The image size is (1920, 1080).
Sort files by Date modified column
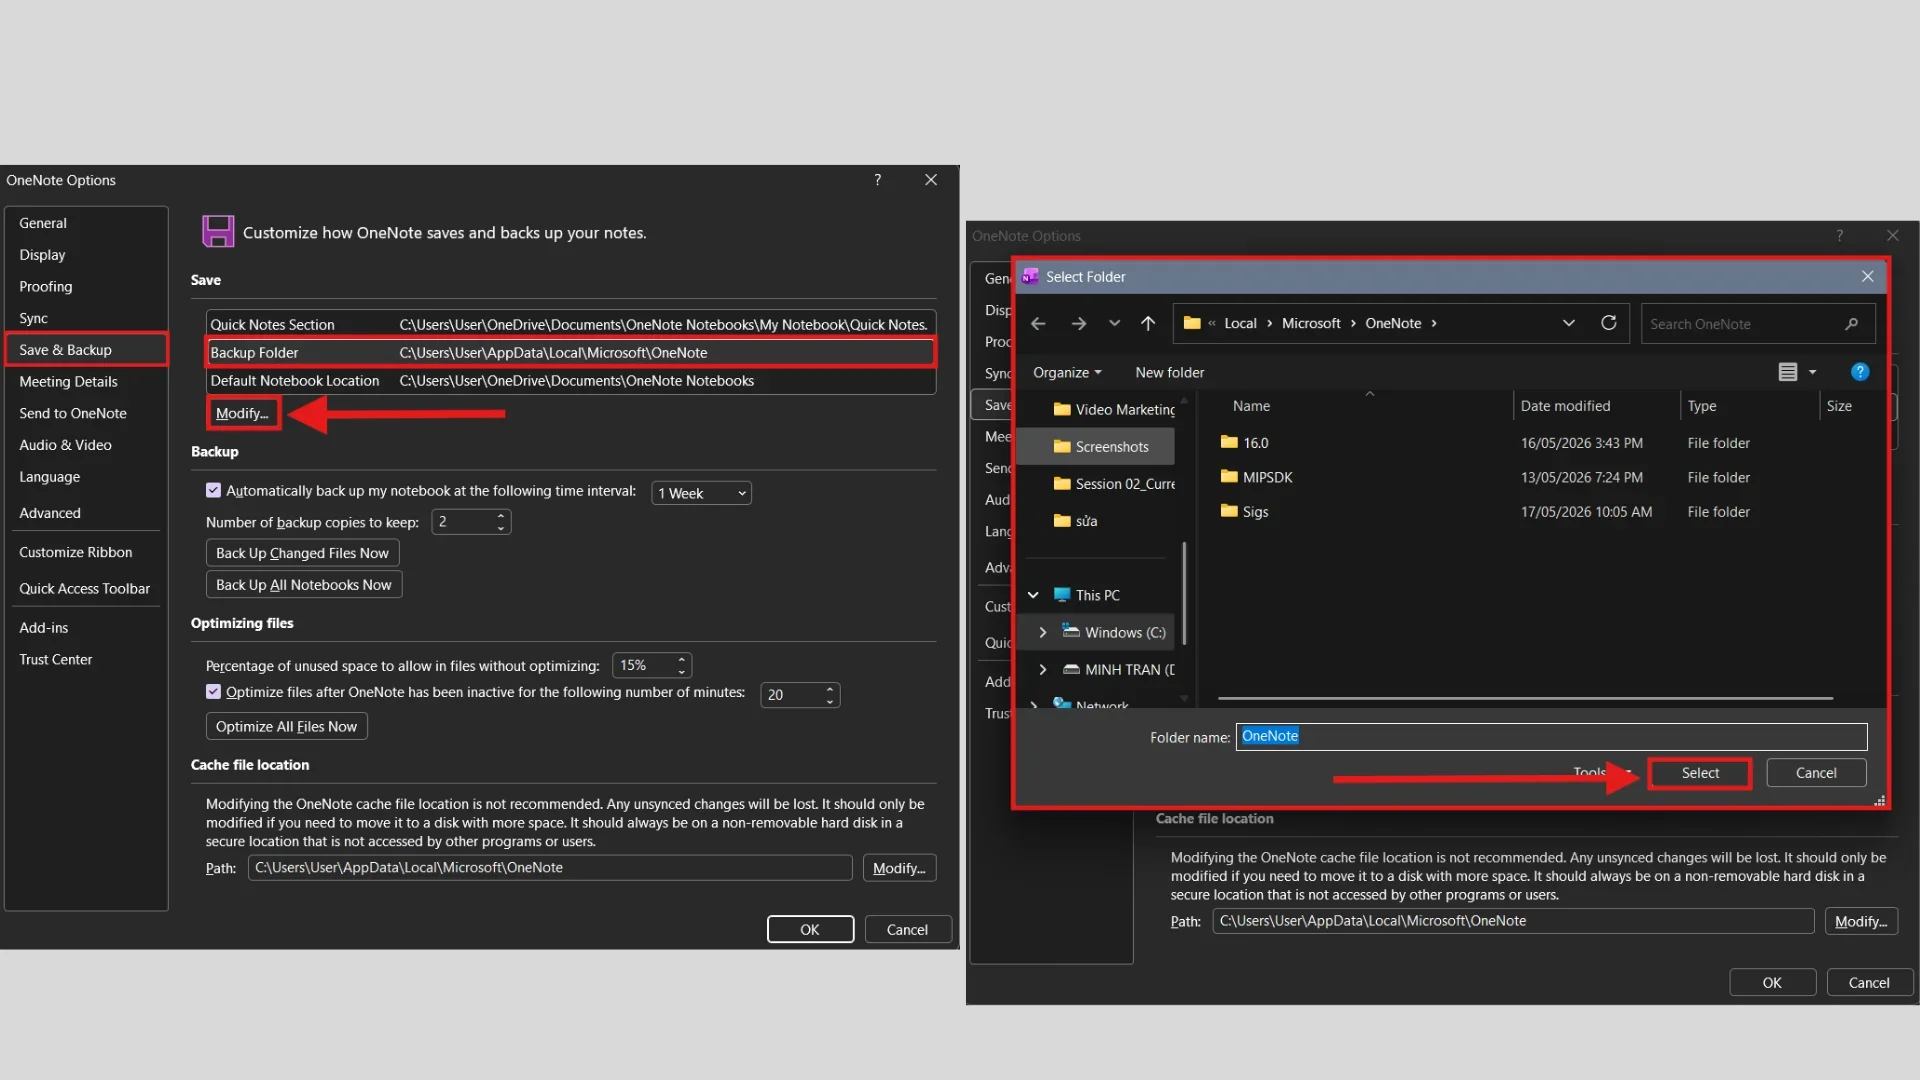1565,406
